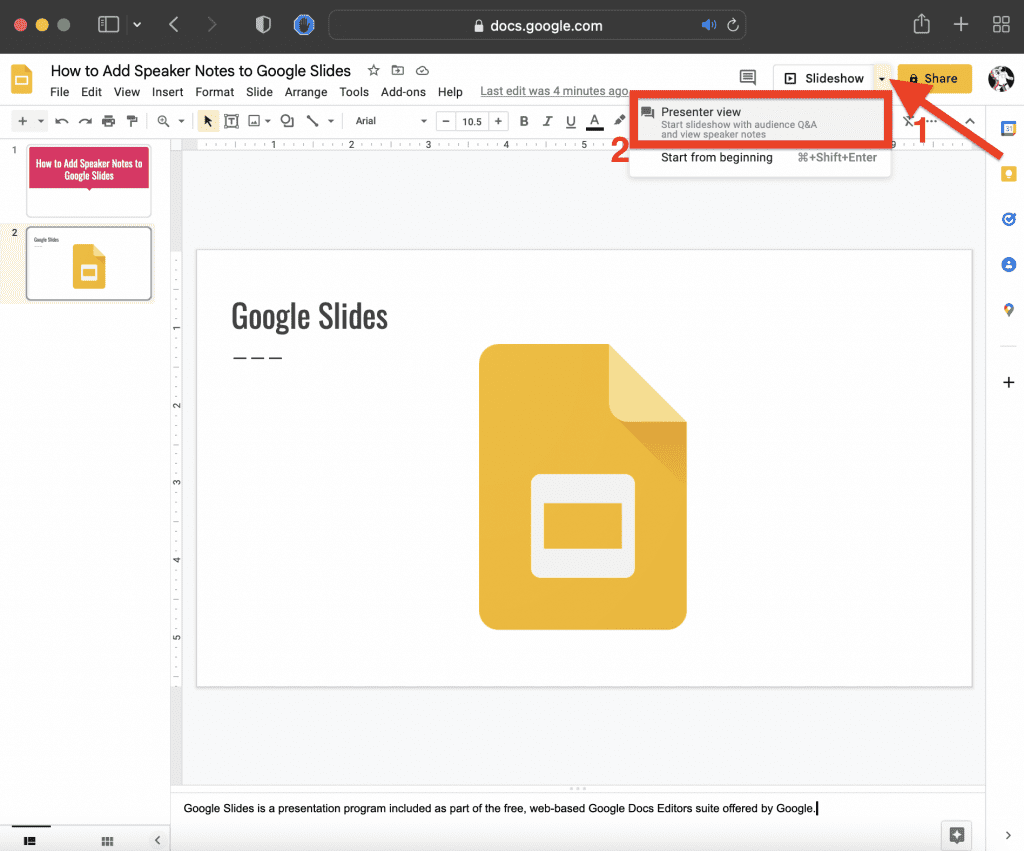Expand the Slideshow dropdown arrow
The width and height of the screenshot is (1024, 851).
coord(881,79)
